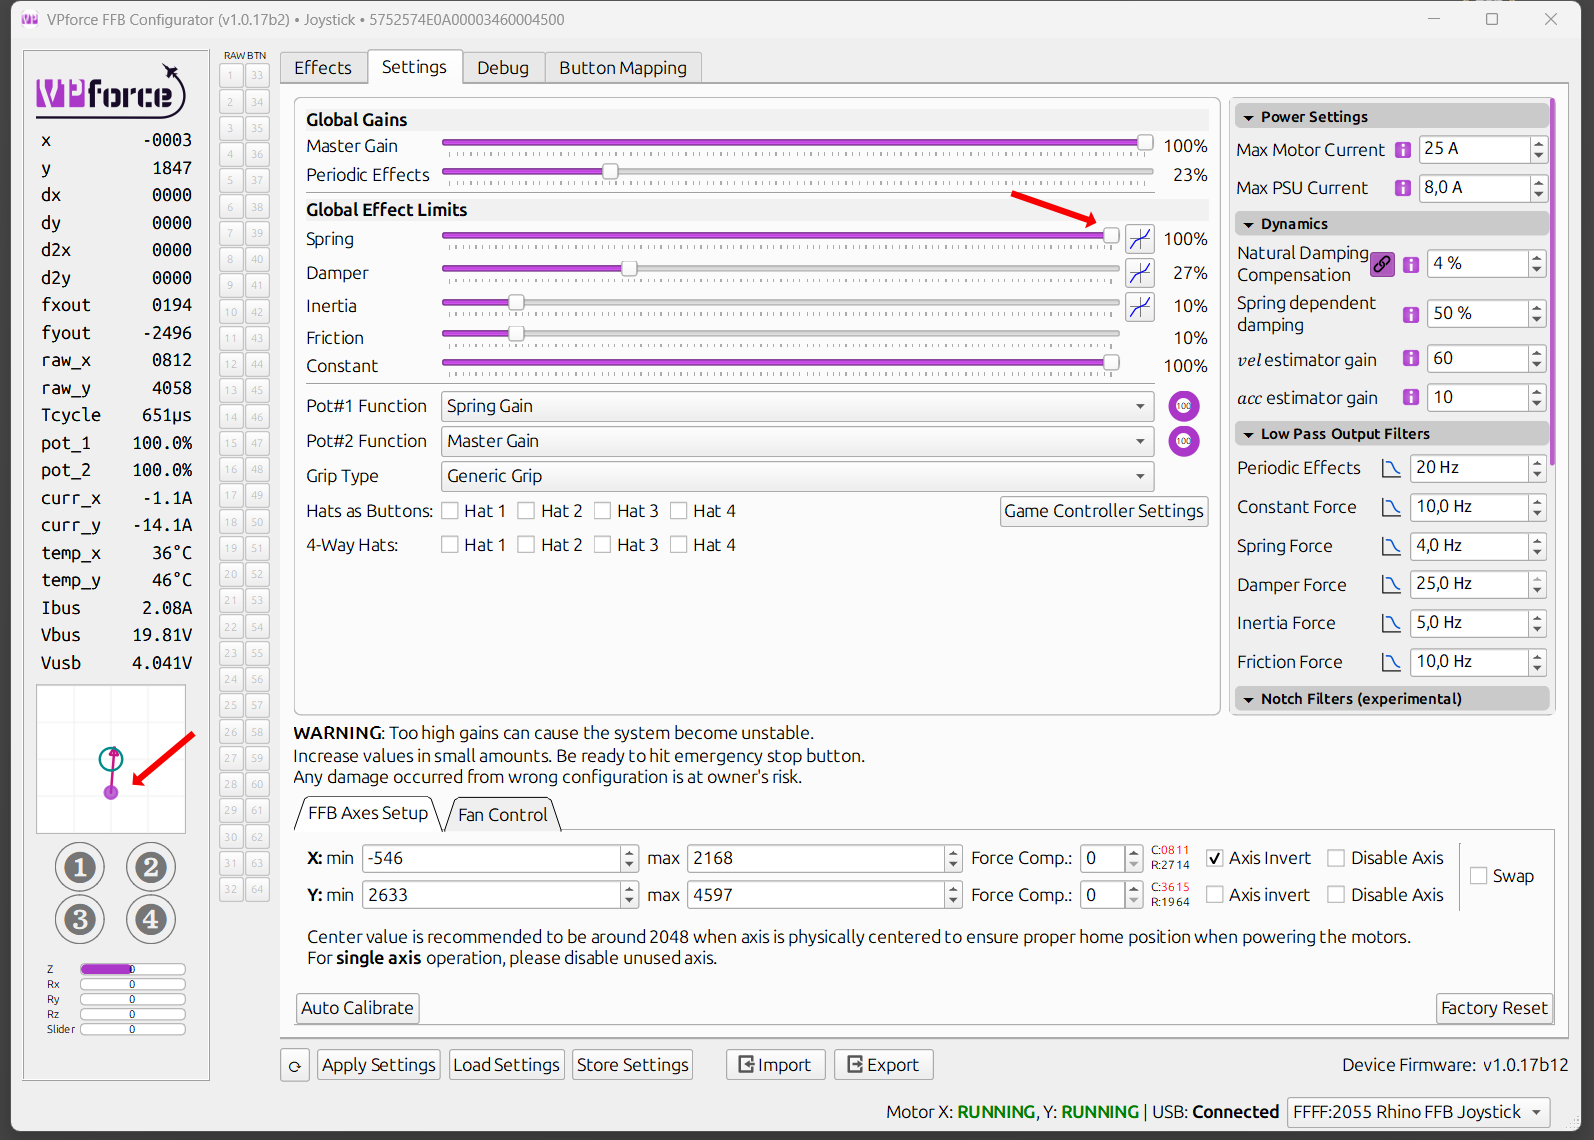Click the info icon for vel estimator gain

[1411, 358]
